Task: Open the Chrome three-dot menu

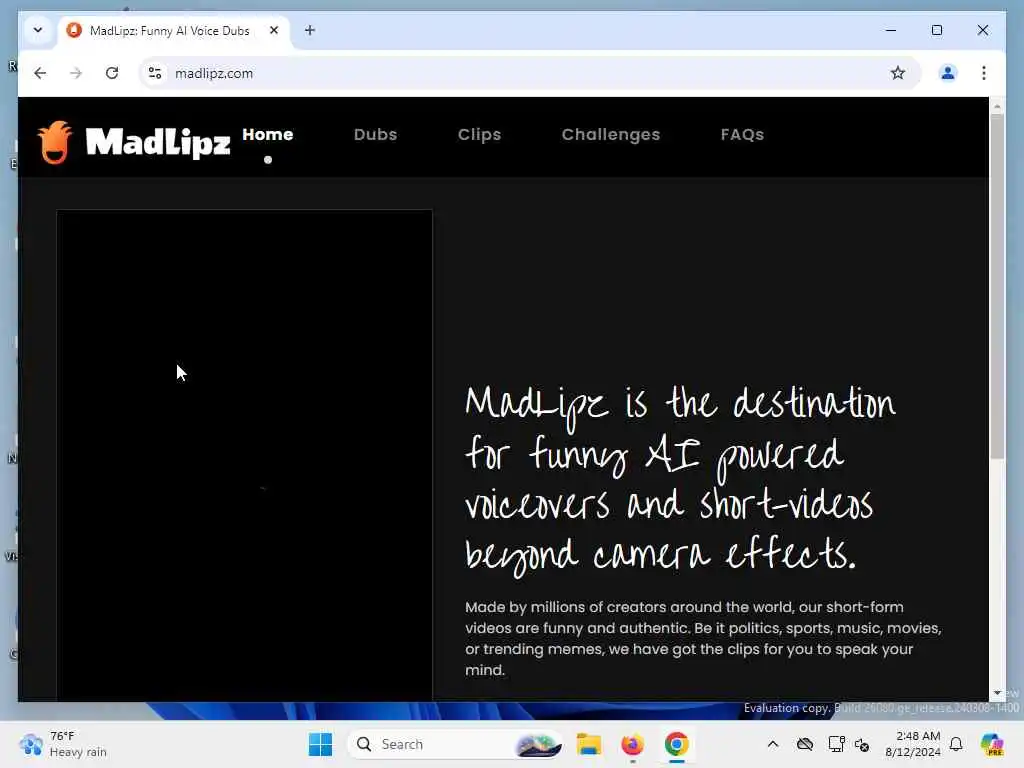Action: 984,73
